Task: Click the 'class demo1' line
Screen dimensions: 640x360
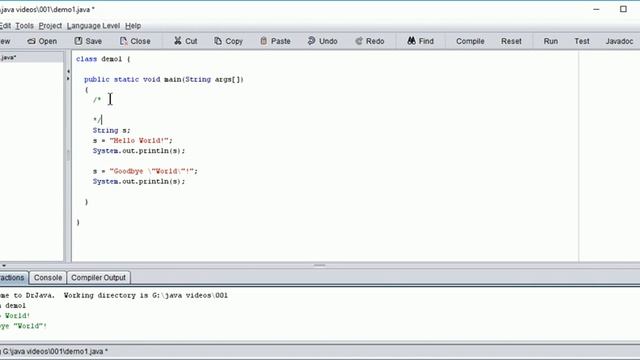Action: (103, 59)
